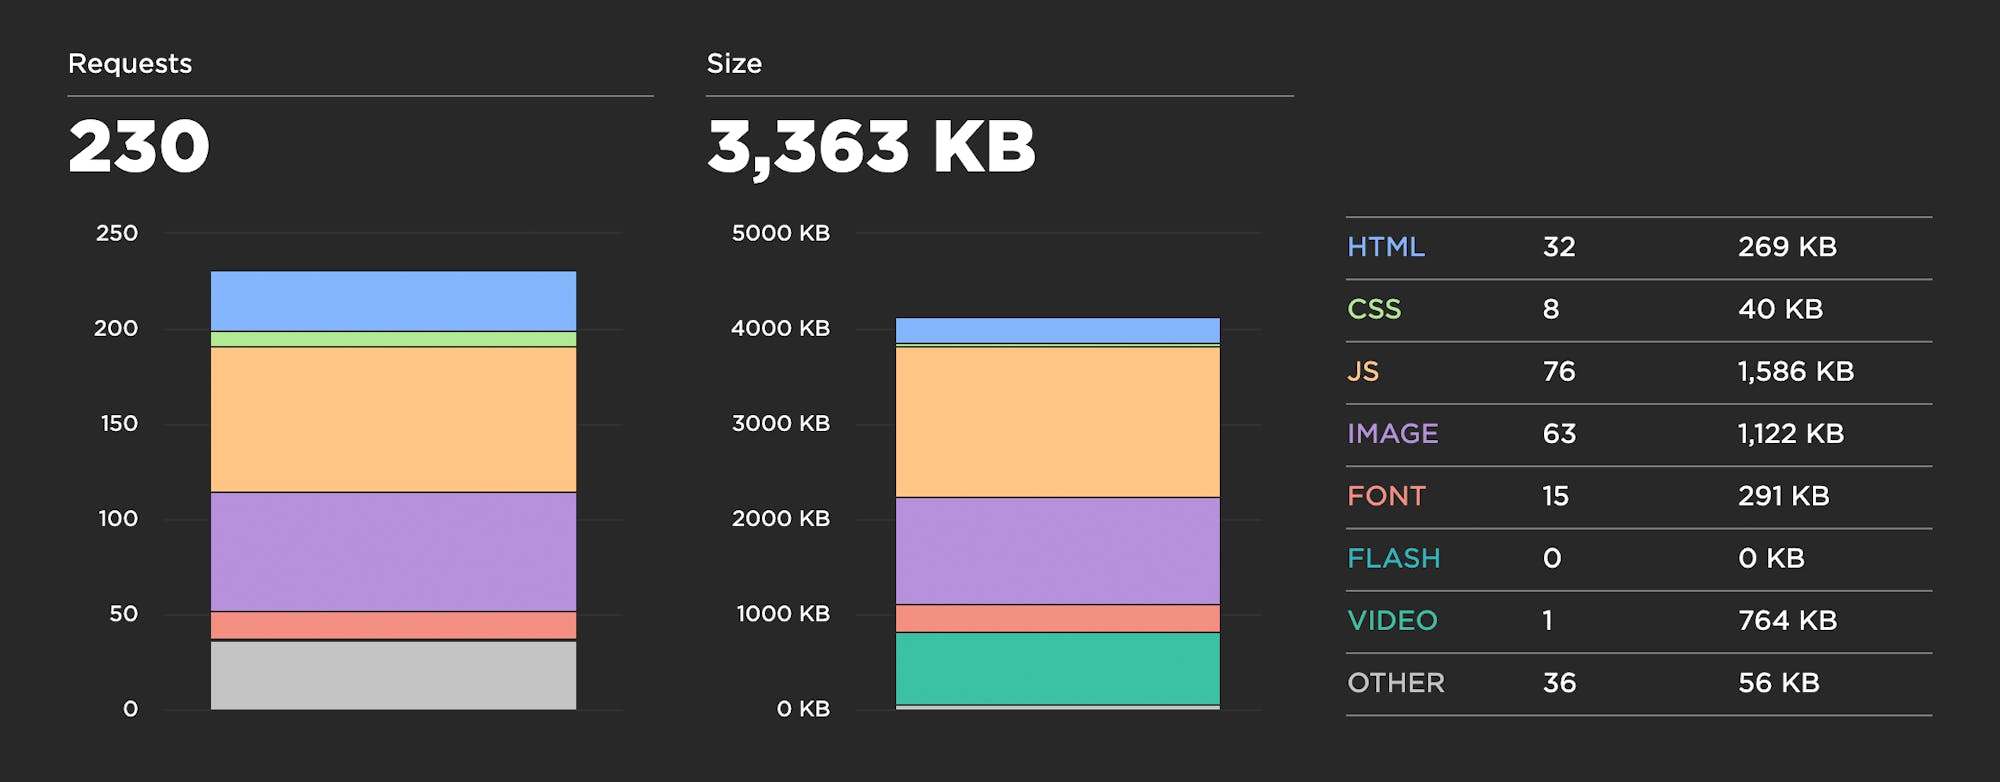Select the blue HTML segment in Size chart
The image size is (2000, 782).
click(1057, 330)
